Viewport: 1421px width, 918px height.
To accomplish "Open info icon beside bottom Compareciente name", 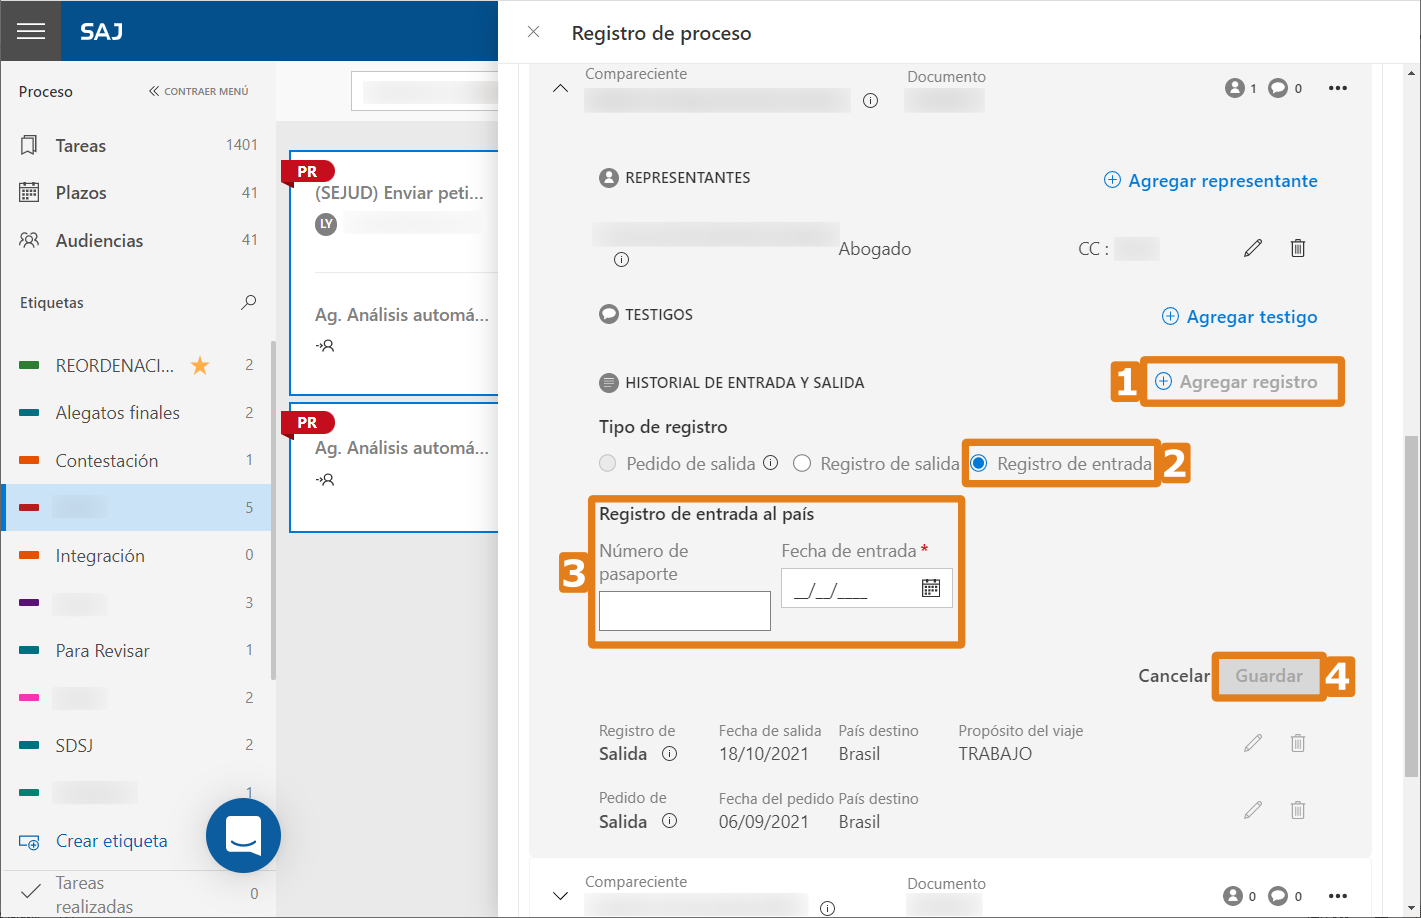I will click(828, 908).
